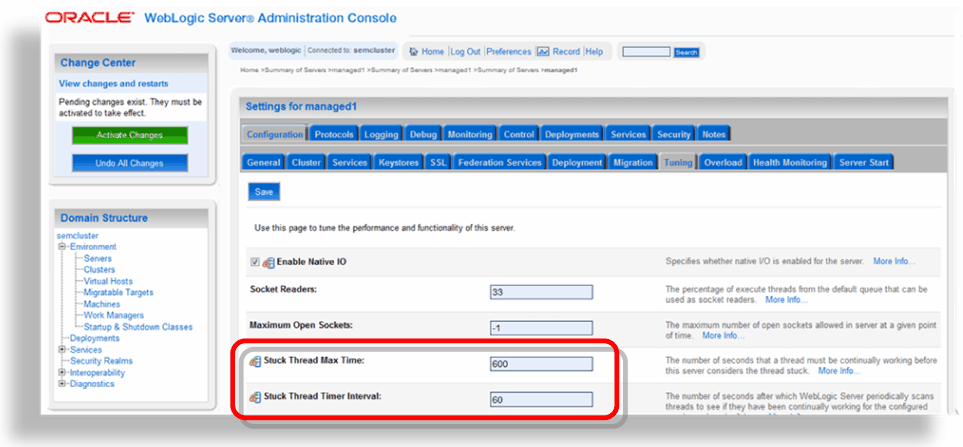Open the Security tab

tap(674, 134)
